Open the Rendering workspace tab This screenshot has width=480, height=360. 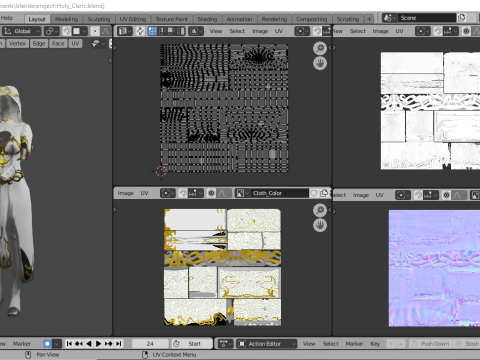point(274,19)
